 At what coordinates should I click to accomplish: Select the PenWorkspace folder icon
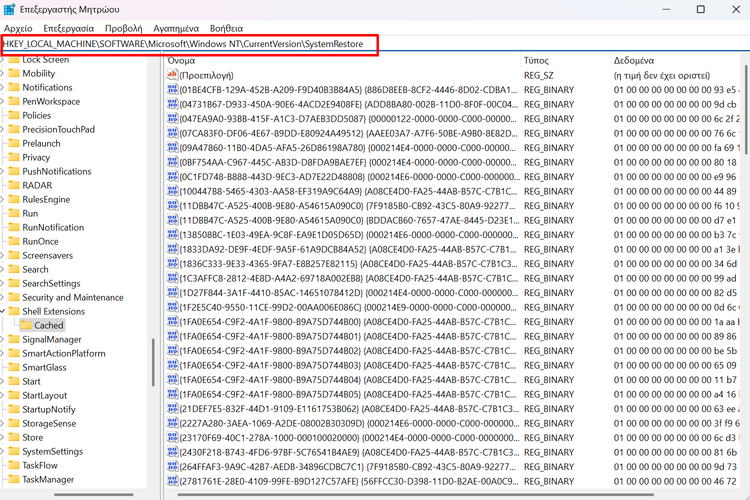click(x=14, y=101)
